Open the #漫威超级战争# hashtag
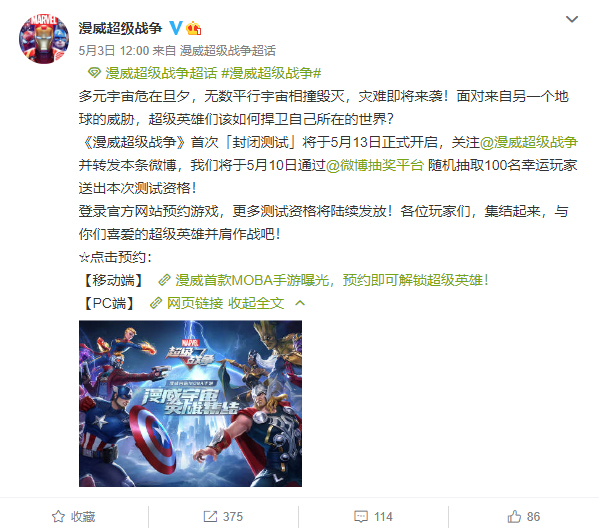The width and height of the screenshot is (599, 532). (271, 73)
